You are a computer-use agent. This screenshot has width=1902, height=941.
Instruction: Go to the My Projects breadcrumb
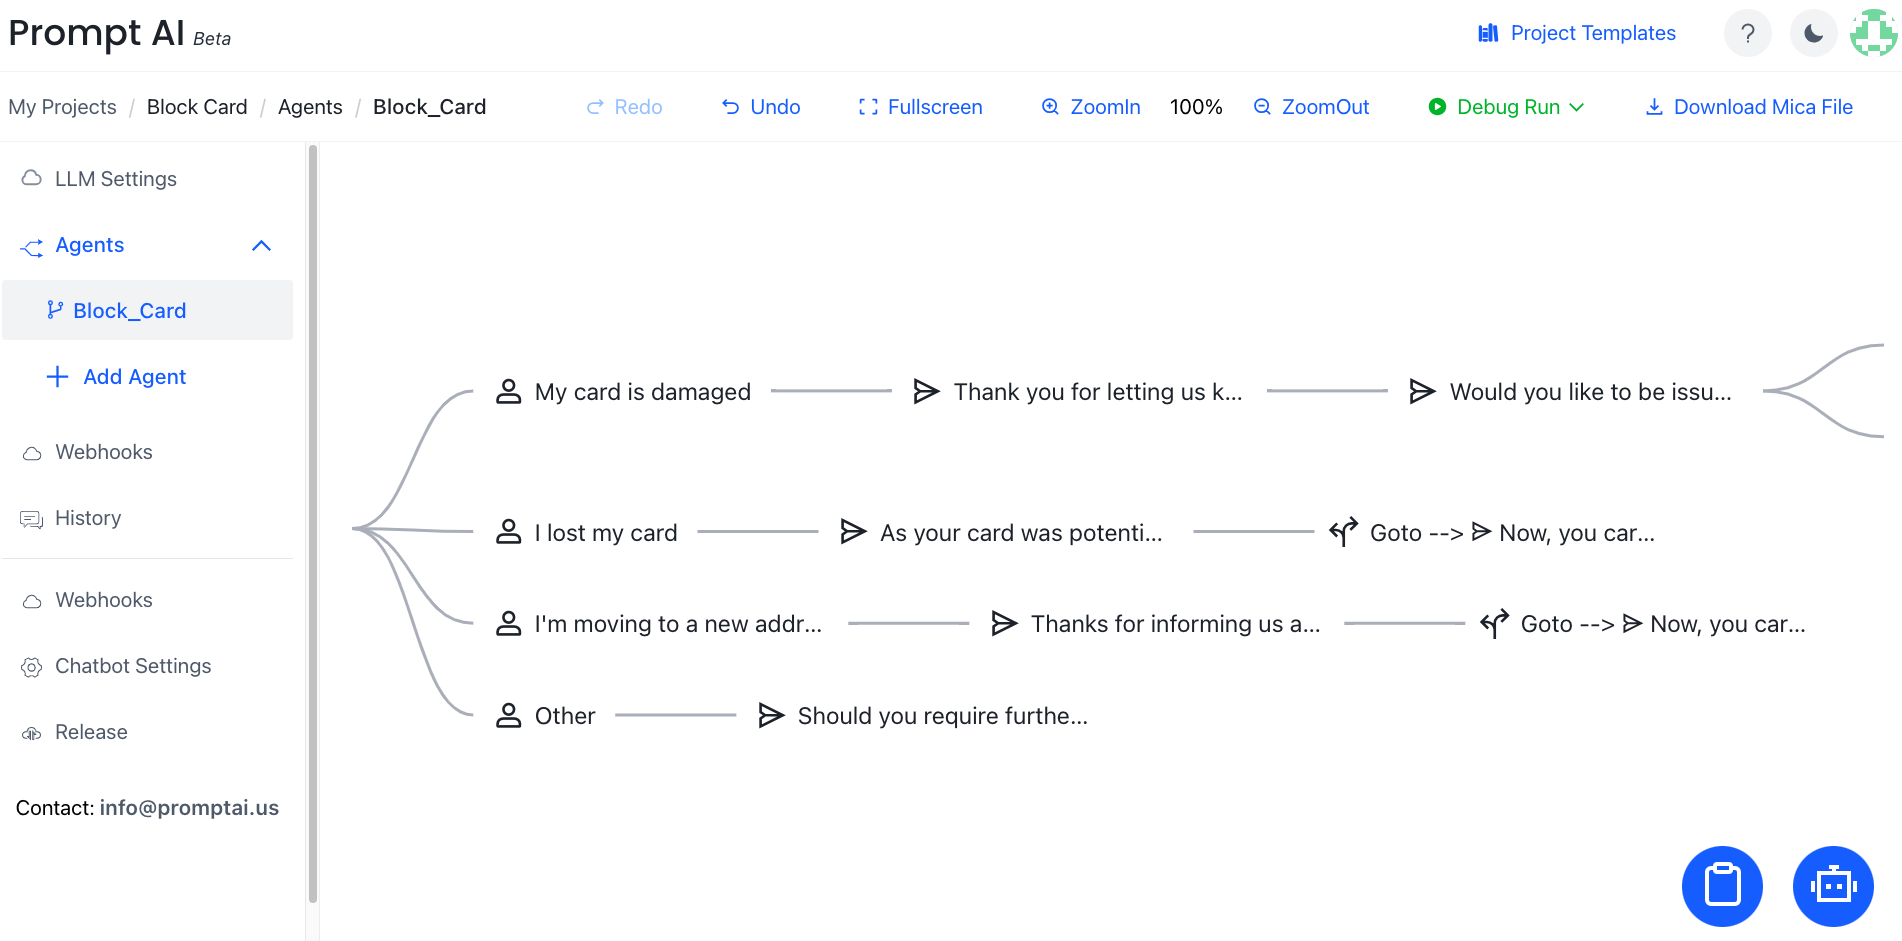[62, 107]
